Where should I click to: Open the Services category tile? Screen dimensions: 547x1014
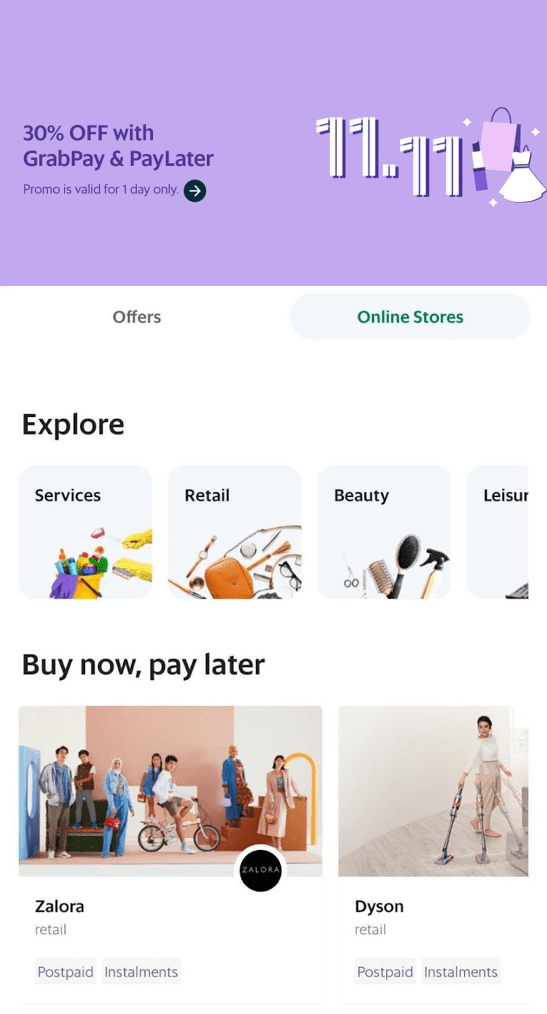[85, 532]
